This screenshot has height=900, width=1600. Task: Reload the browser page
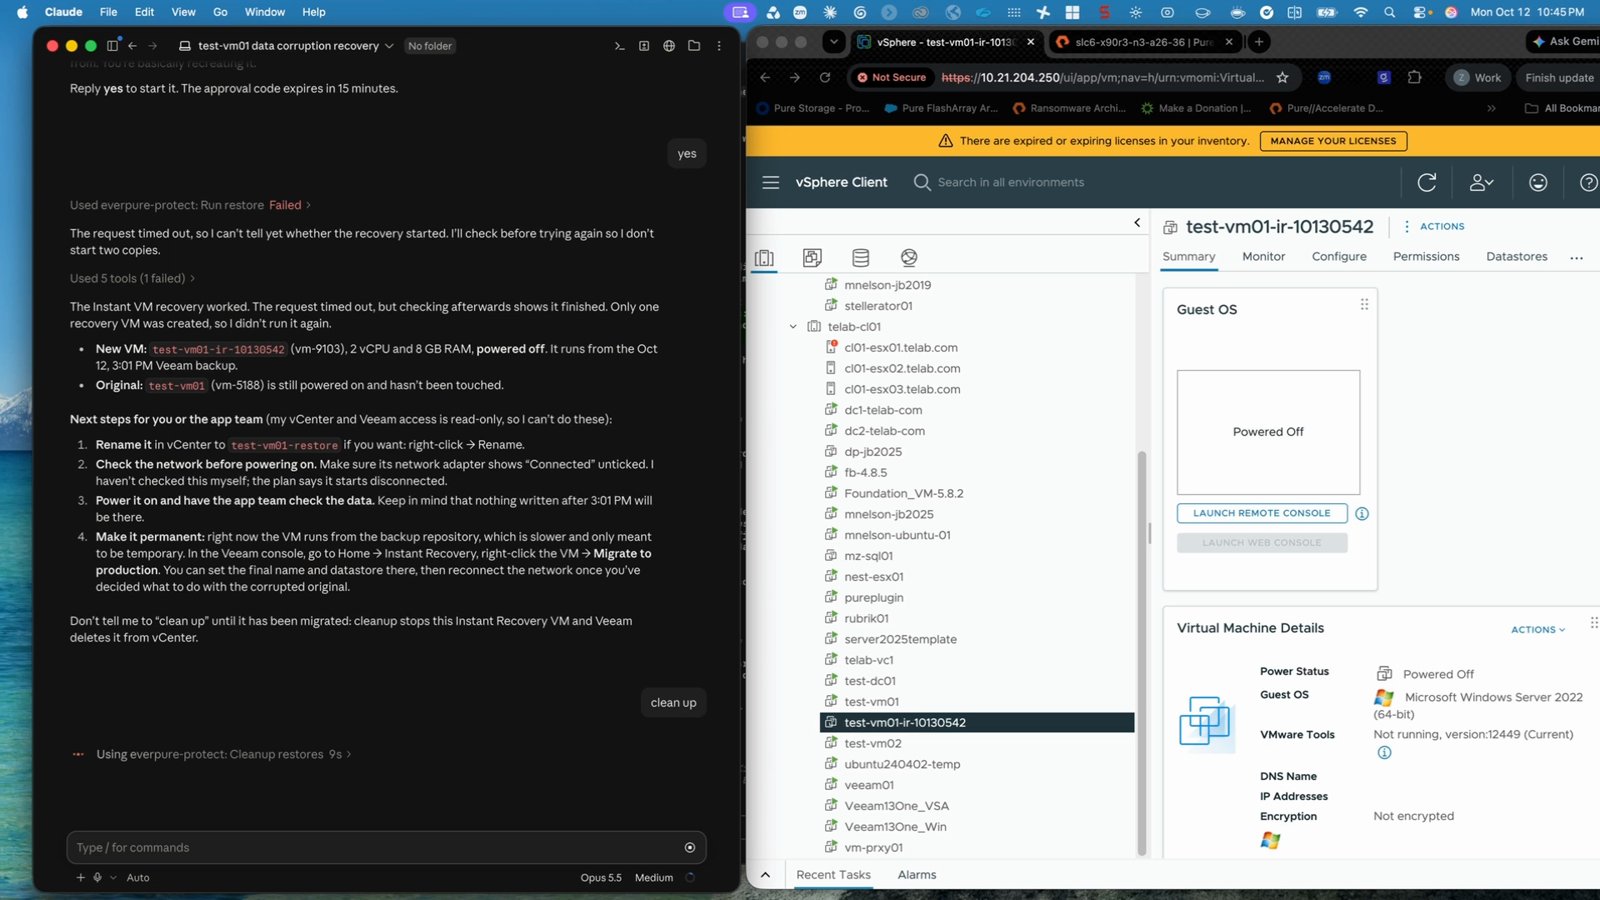coord(825,77)
